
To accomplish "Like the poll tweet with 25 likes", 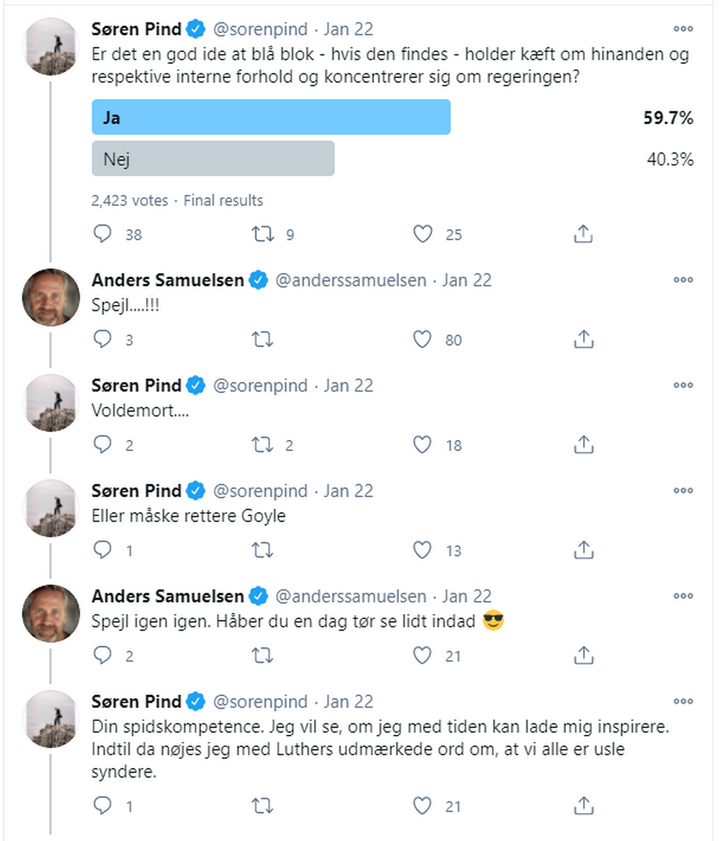I will pos(423,235).
